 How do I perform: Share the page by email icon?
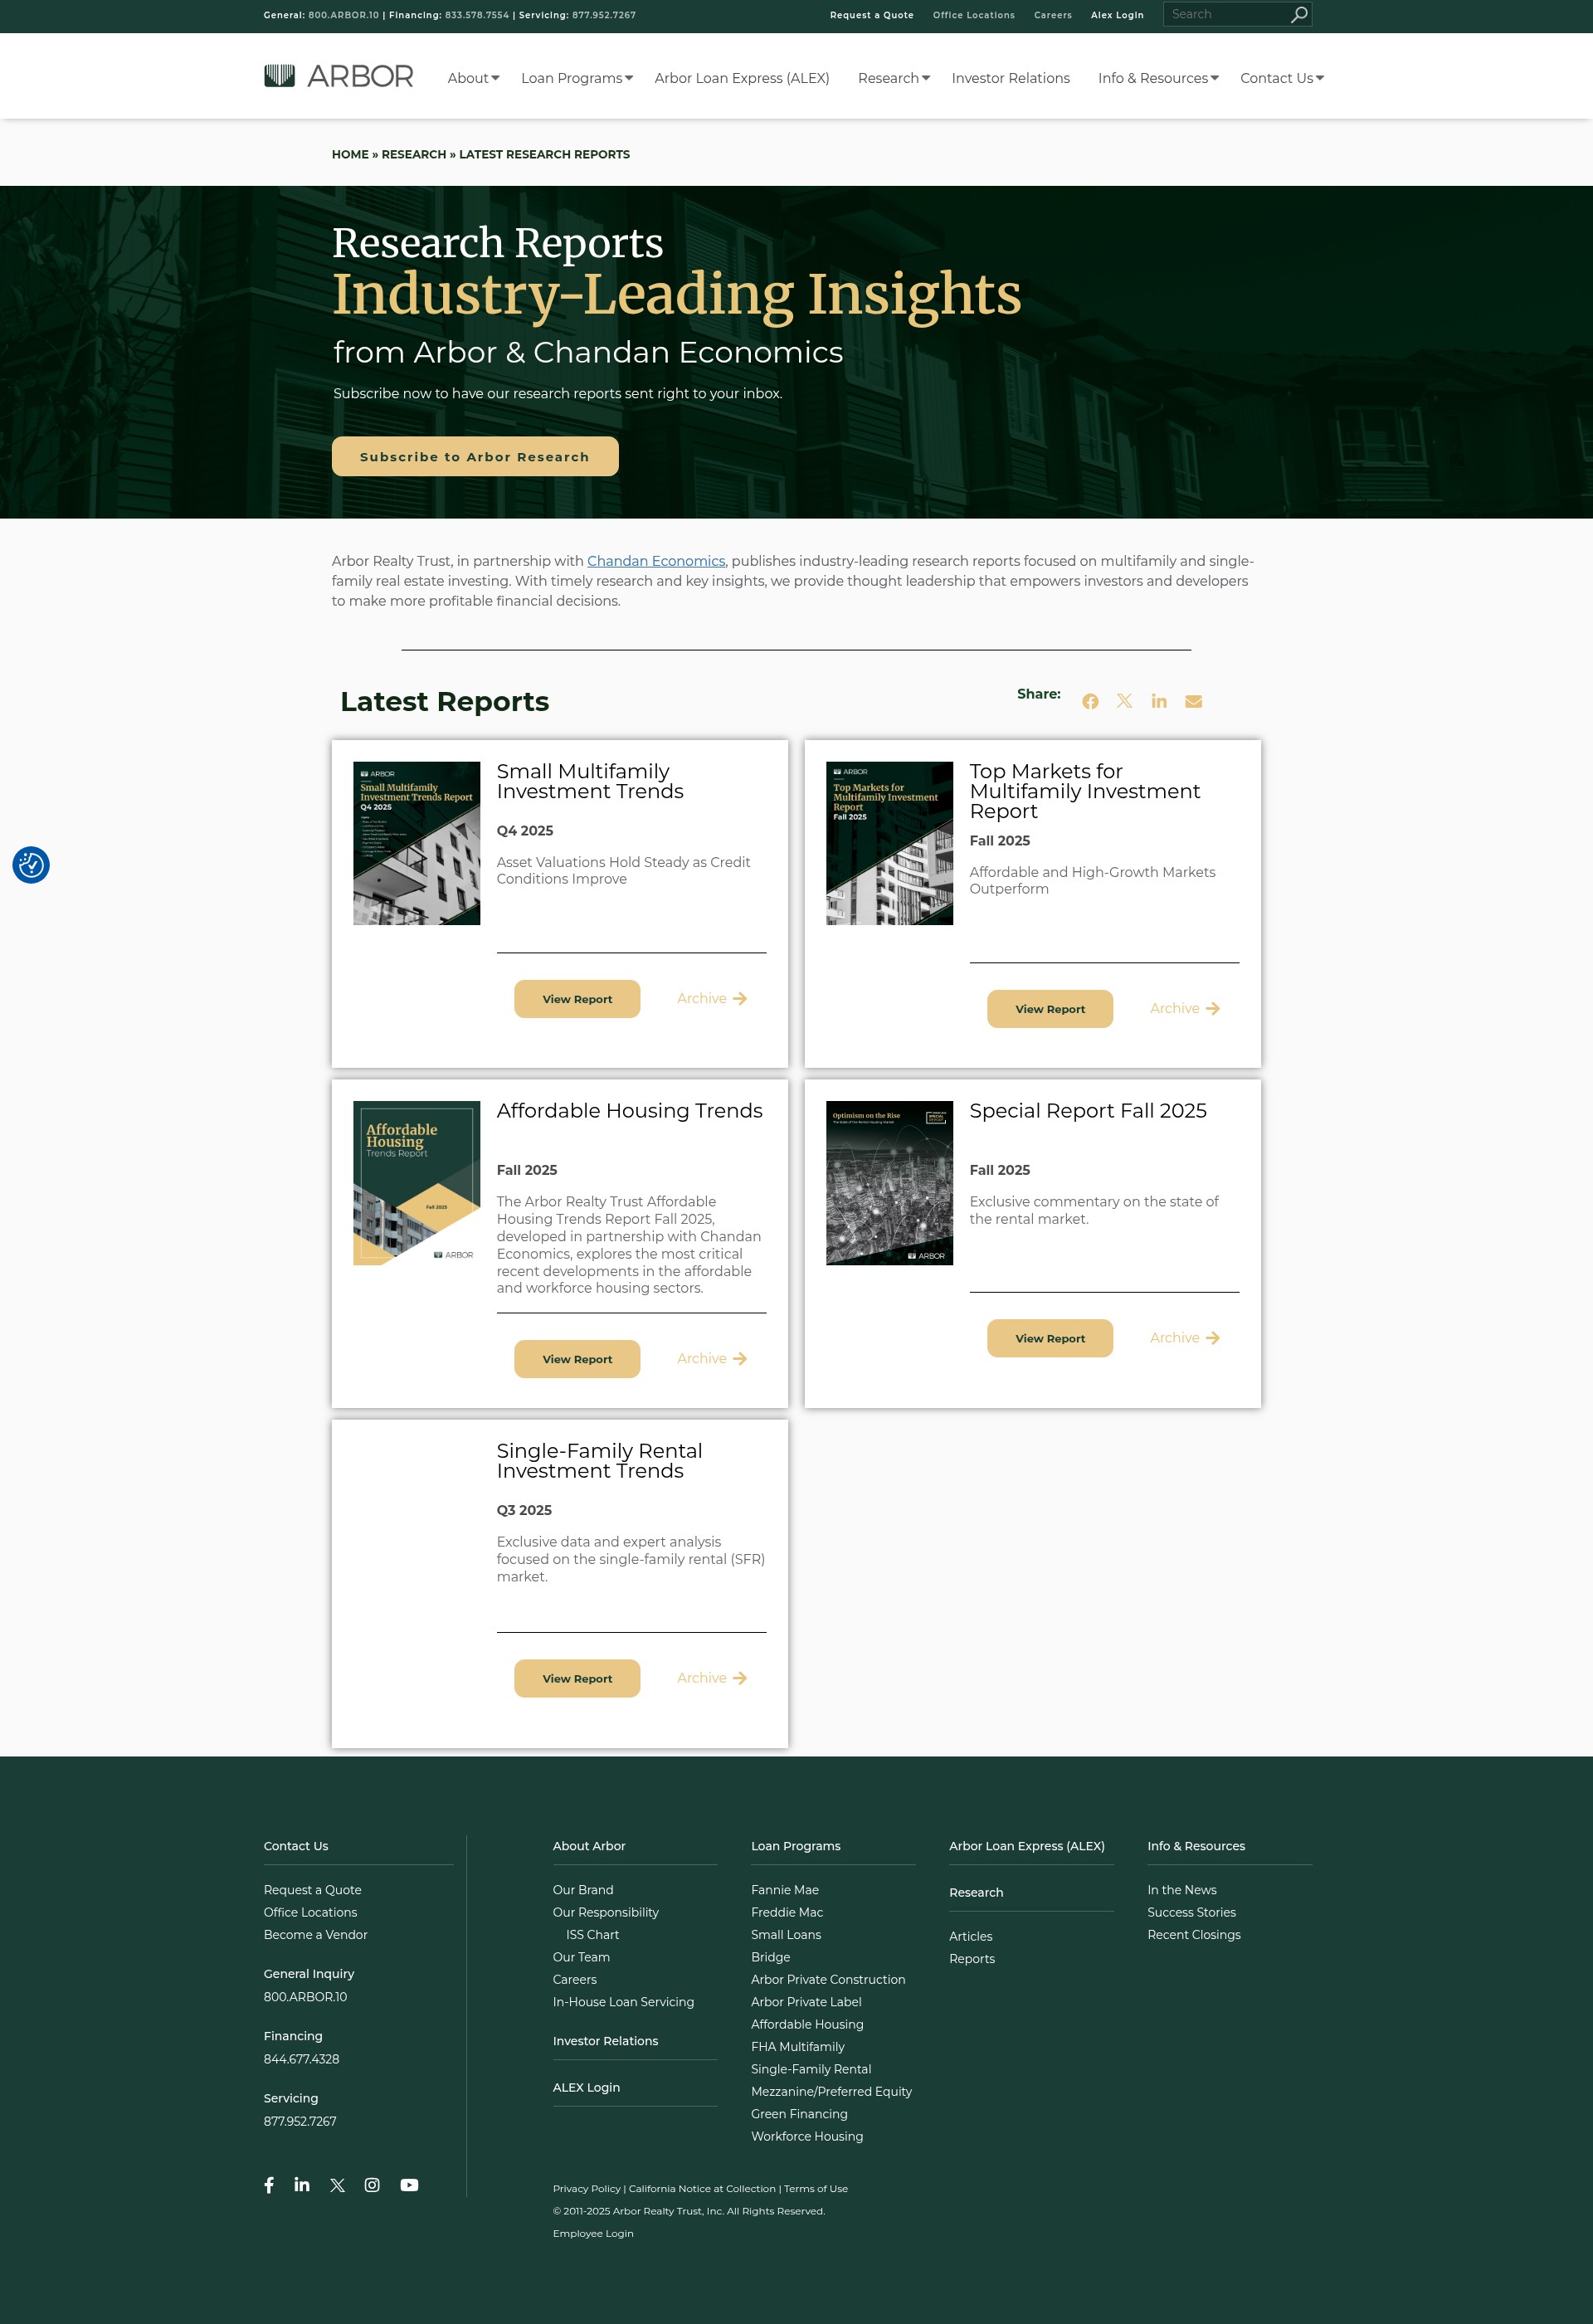click(x=1193, y=701)
